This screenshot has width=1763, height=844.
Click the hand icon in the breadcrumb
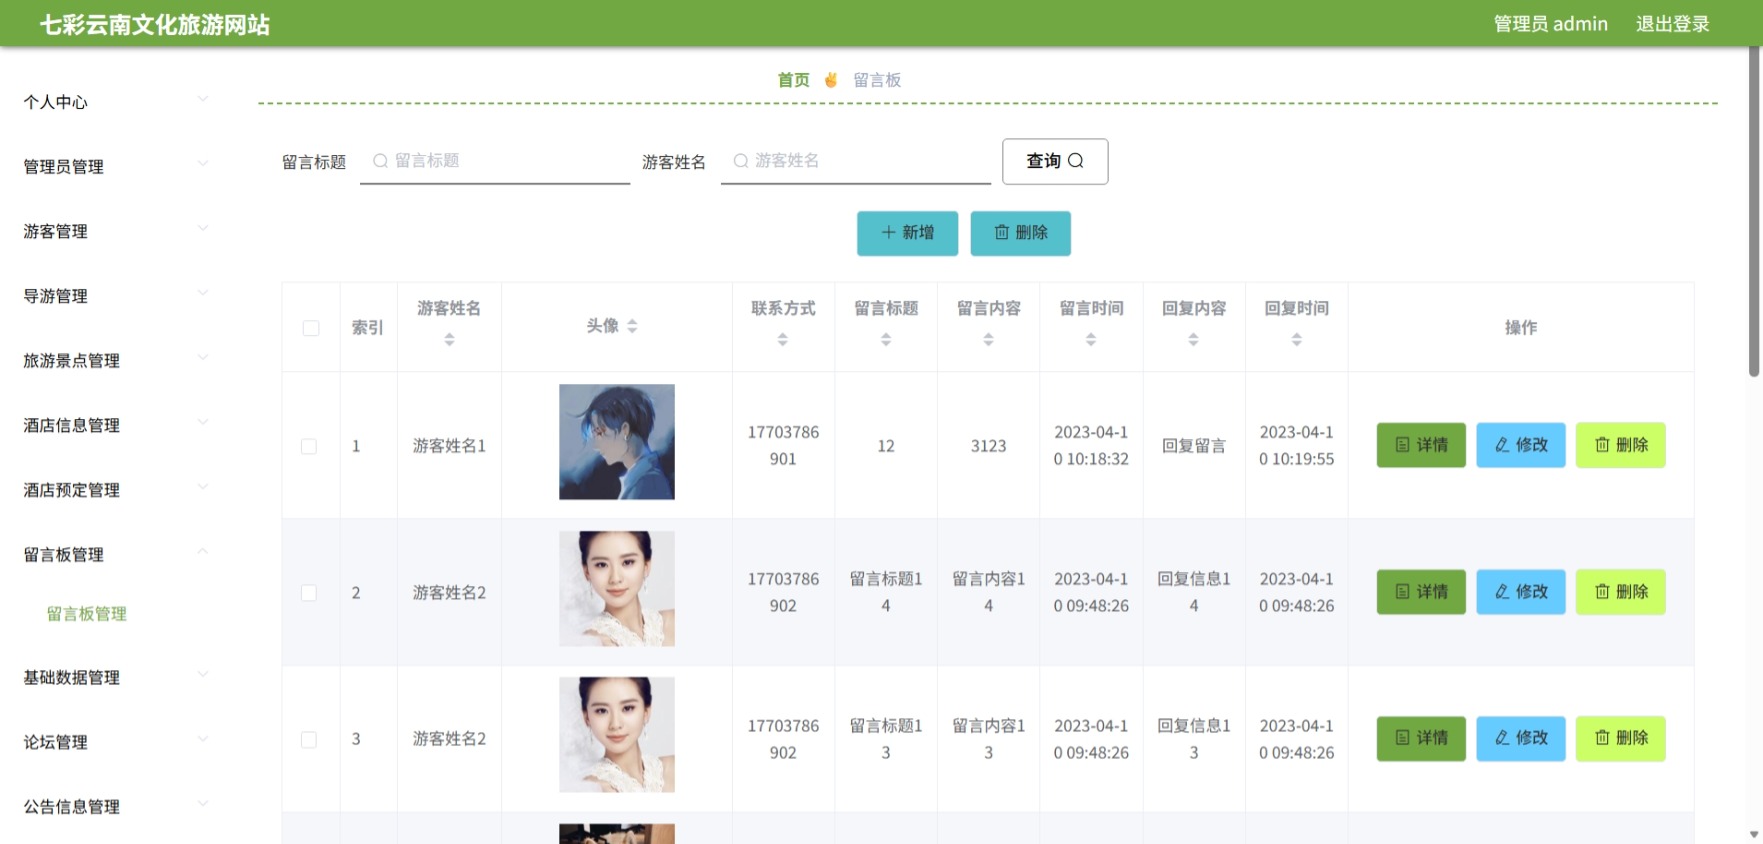(x=830, y=80)
